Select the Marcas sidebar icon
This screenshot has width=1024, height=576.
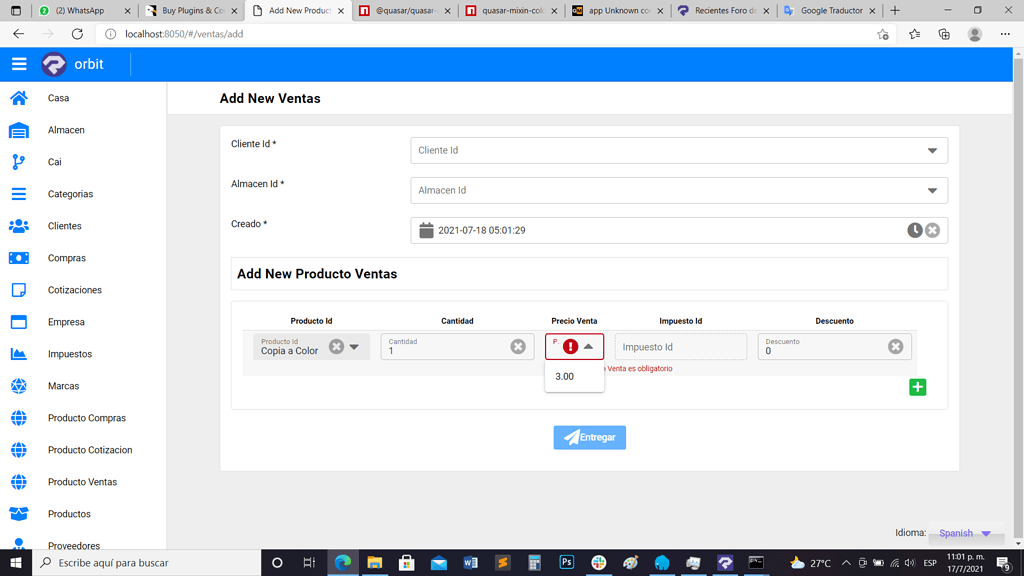pos(20,386)
